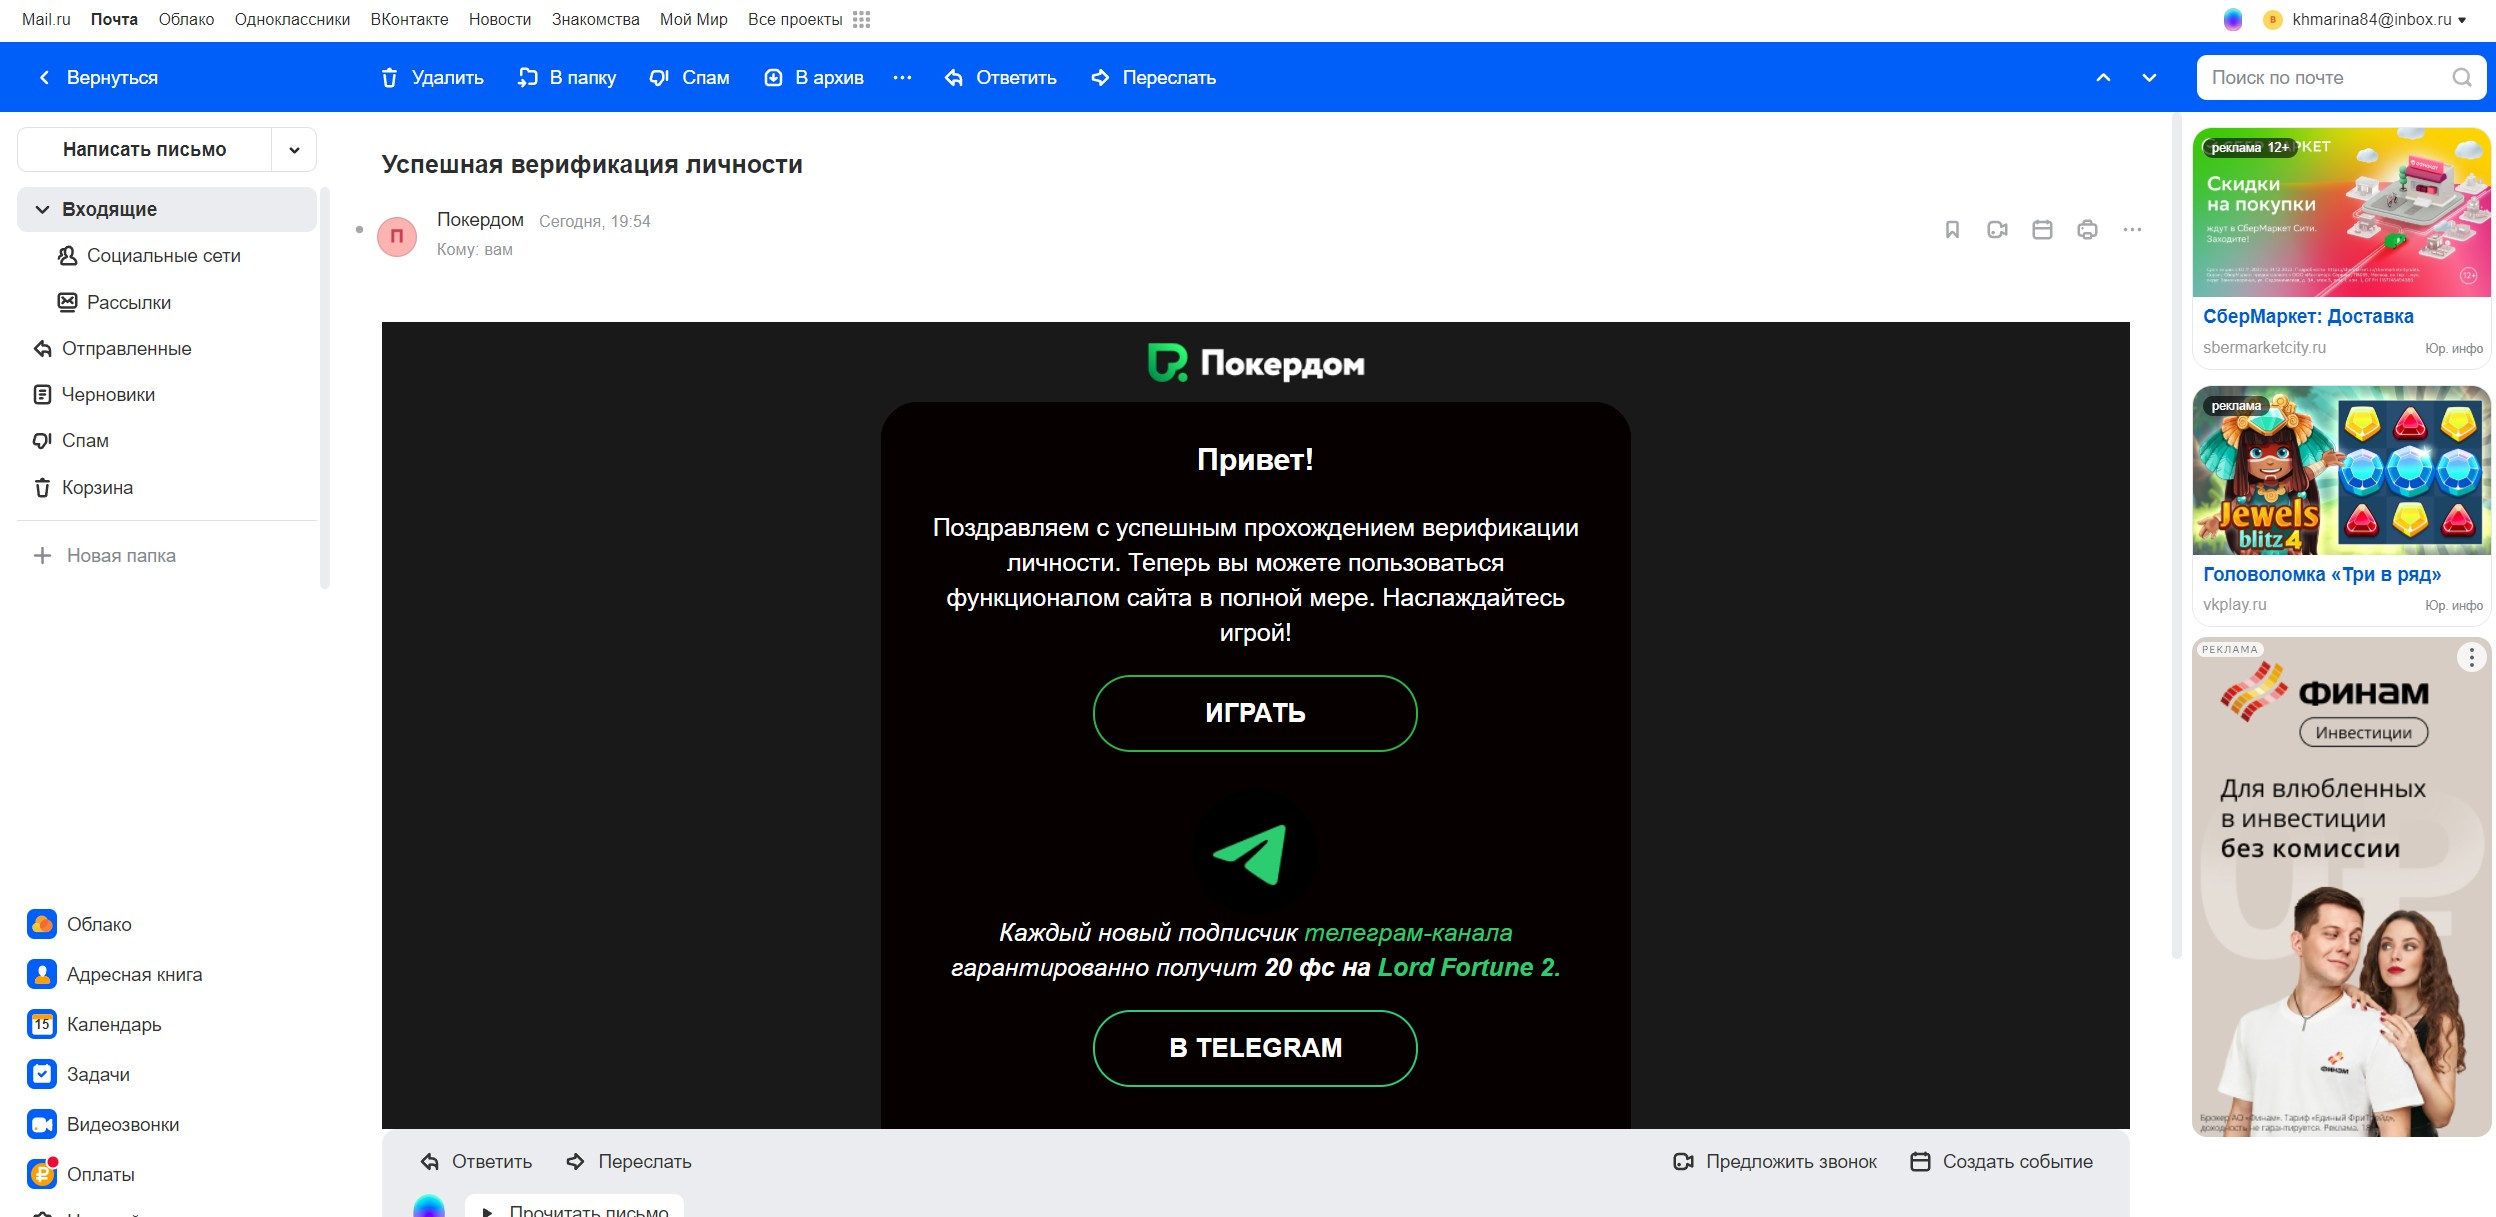Reply using Ответить in blue toolbar
This screenshot has height=1217, width=2496.
pos(1000,77)
